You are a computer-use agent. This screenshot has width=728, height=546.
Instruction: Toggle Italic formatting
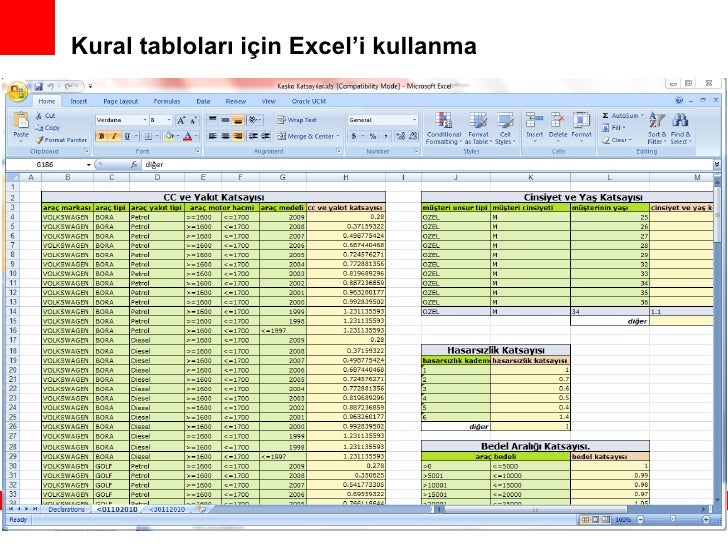coord(114,136)
